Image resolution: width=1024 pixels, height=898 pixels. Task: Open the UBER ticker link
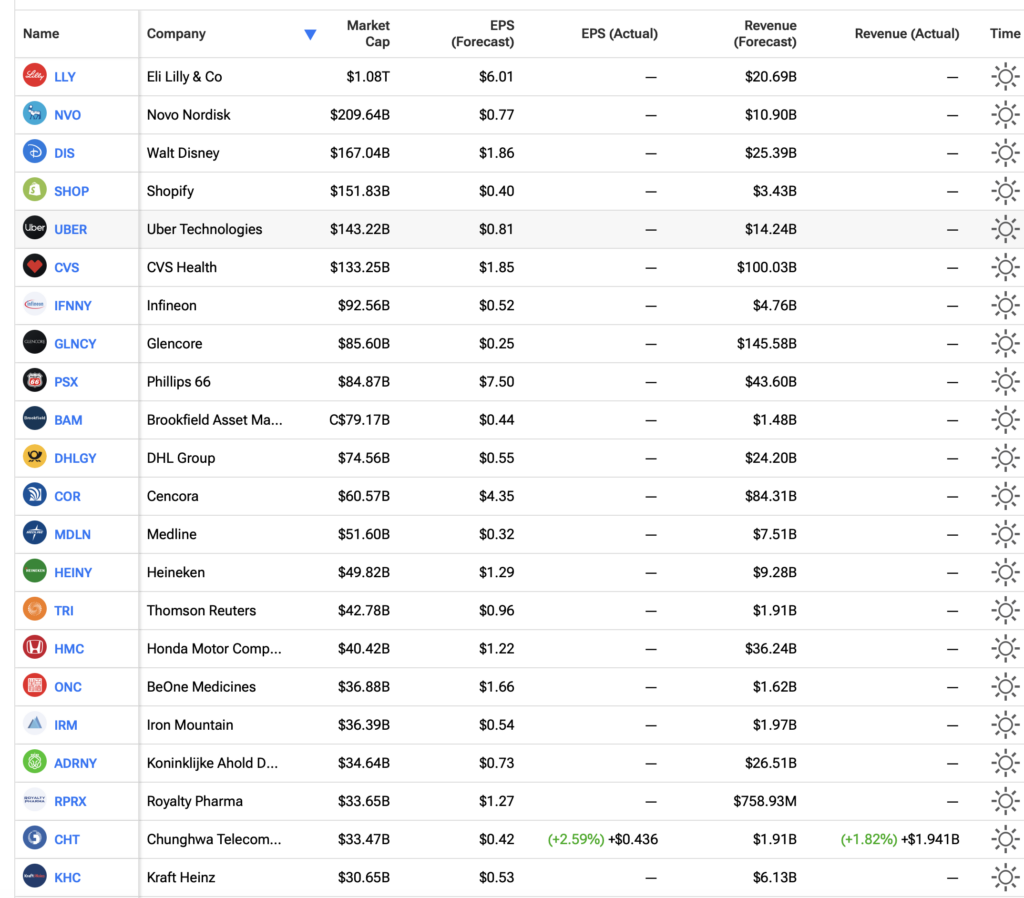click(x=71, y=229)
